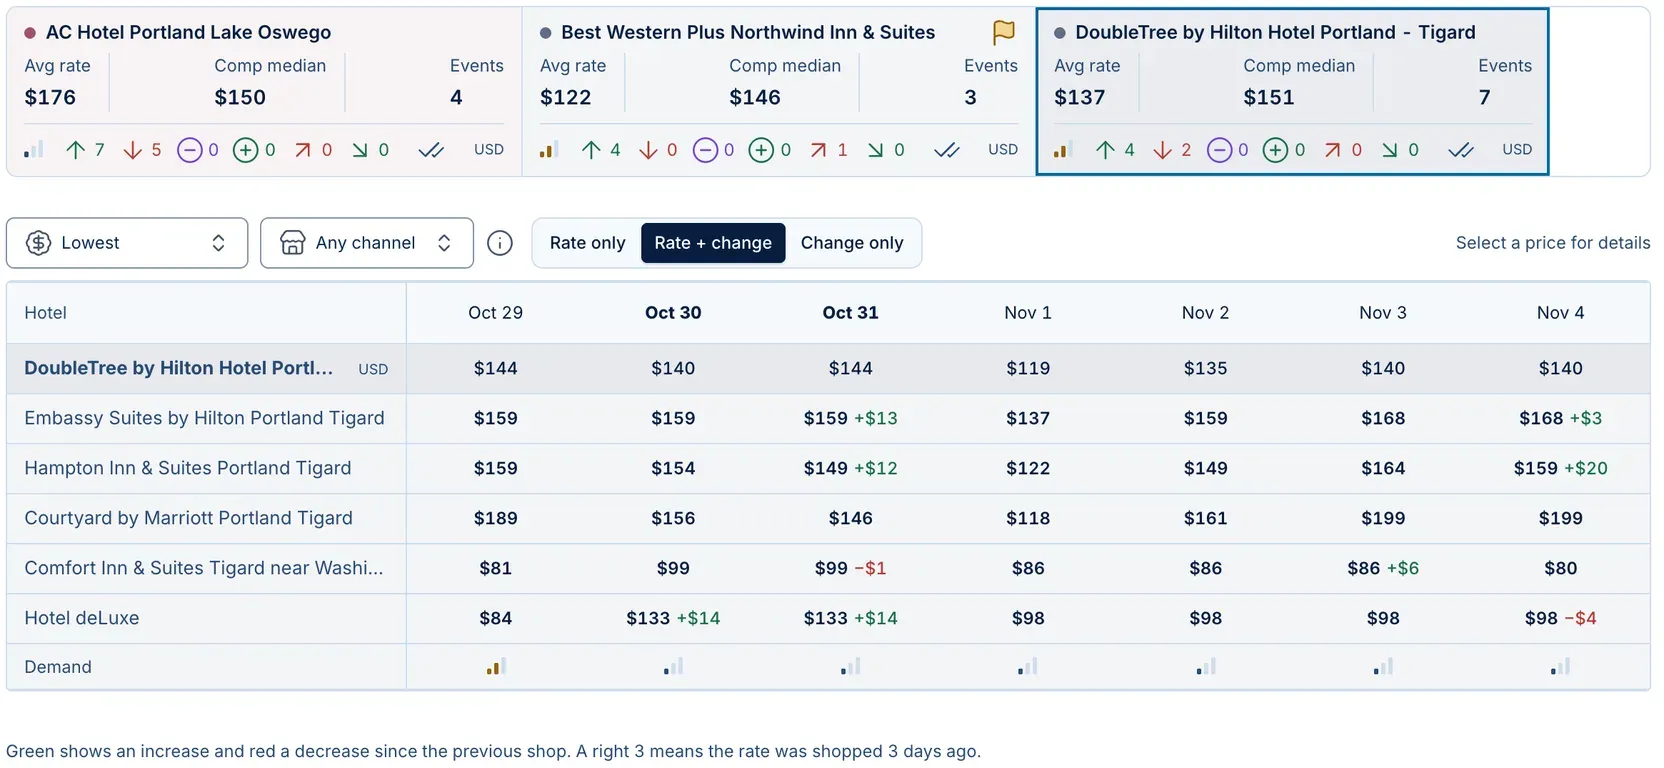Select the Rate + change view

tap(713, 243)
